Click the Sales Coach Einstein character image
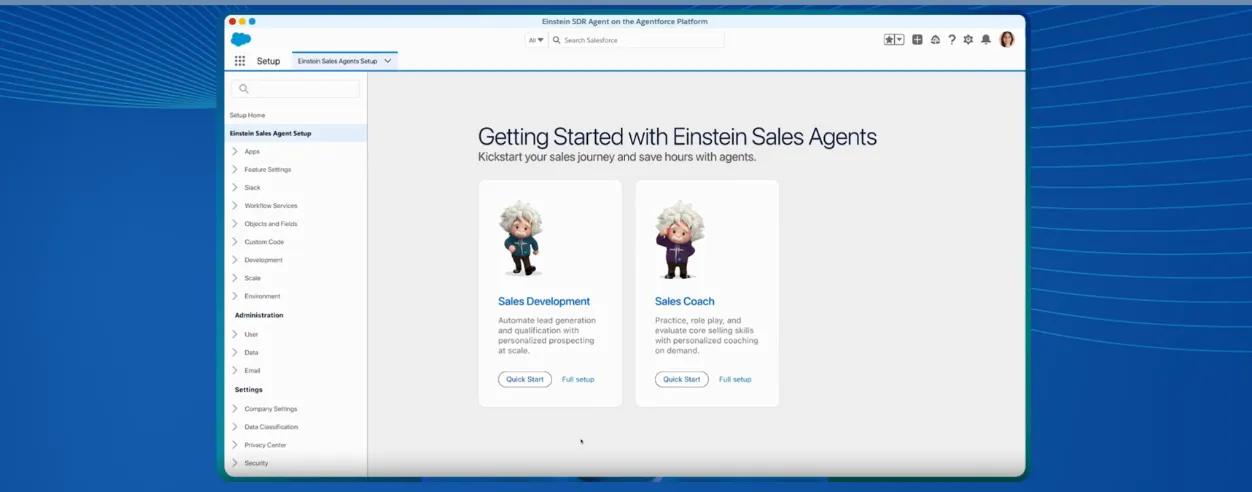 pyautogui.click(x=680, y=239)
